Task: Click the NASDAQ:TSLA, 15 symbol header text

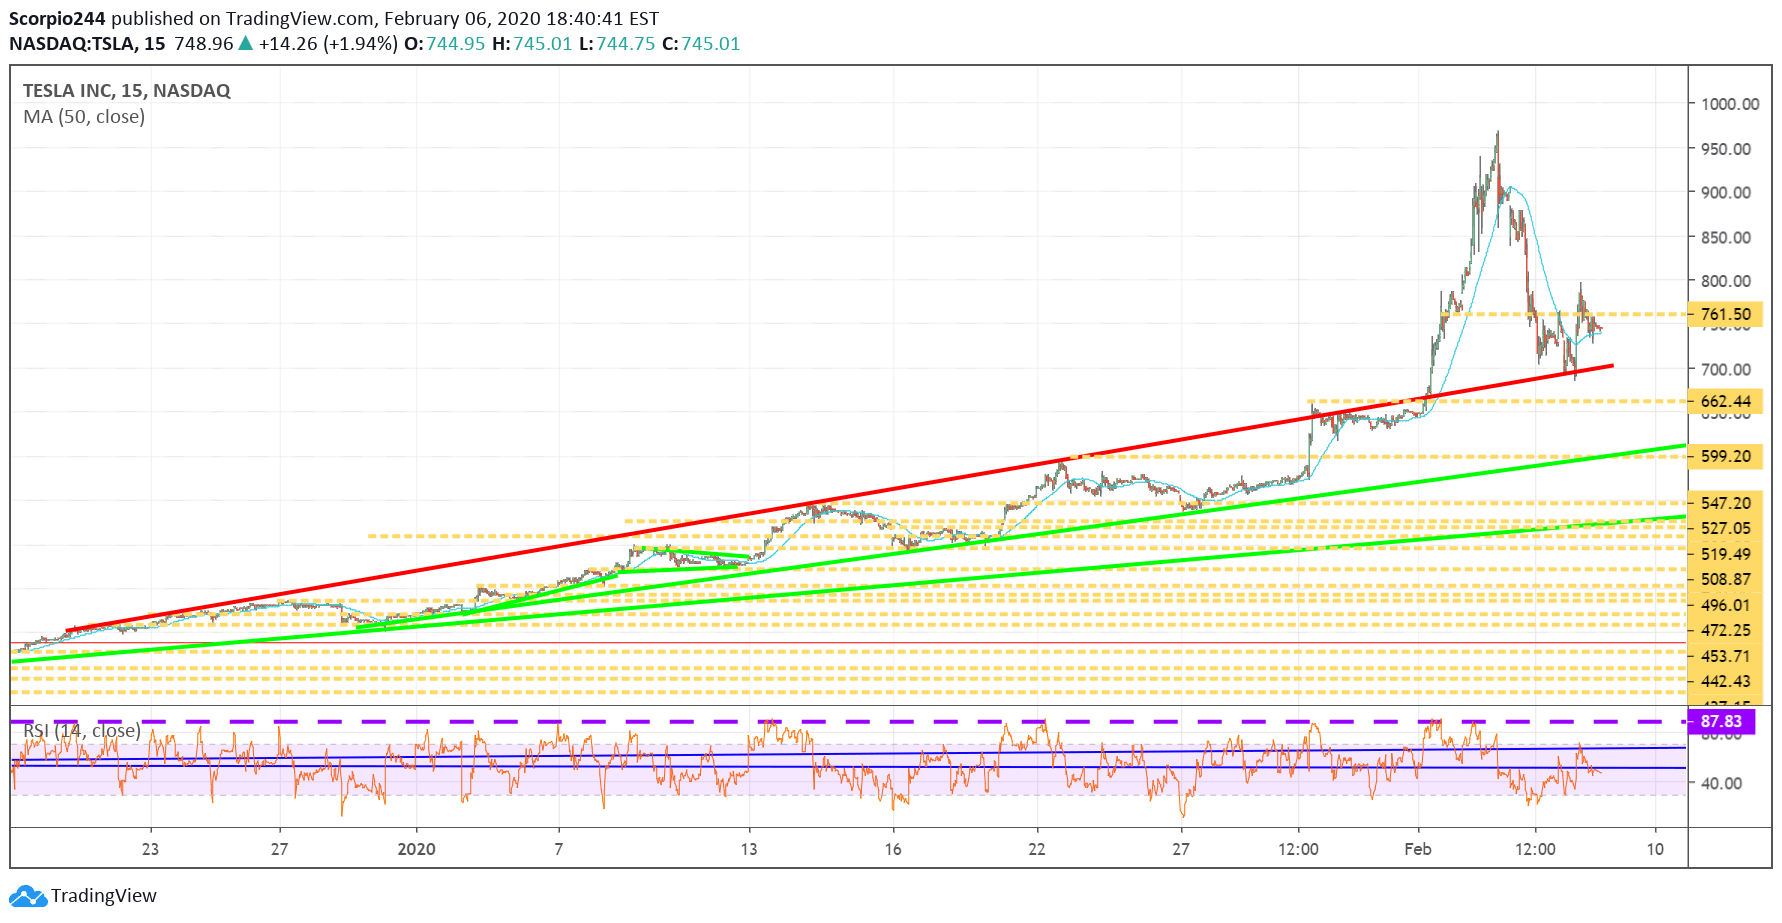Action: pyautogui.click(x=88, y=44)
